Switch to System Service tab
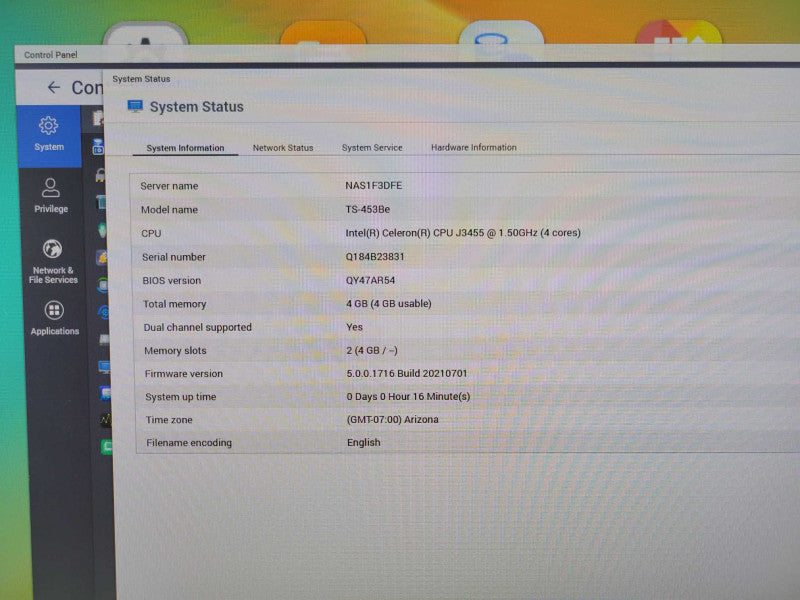Viewport: 800px width, 600px height. pos(372,147)
